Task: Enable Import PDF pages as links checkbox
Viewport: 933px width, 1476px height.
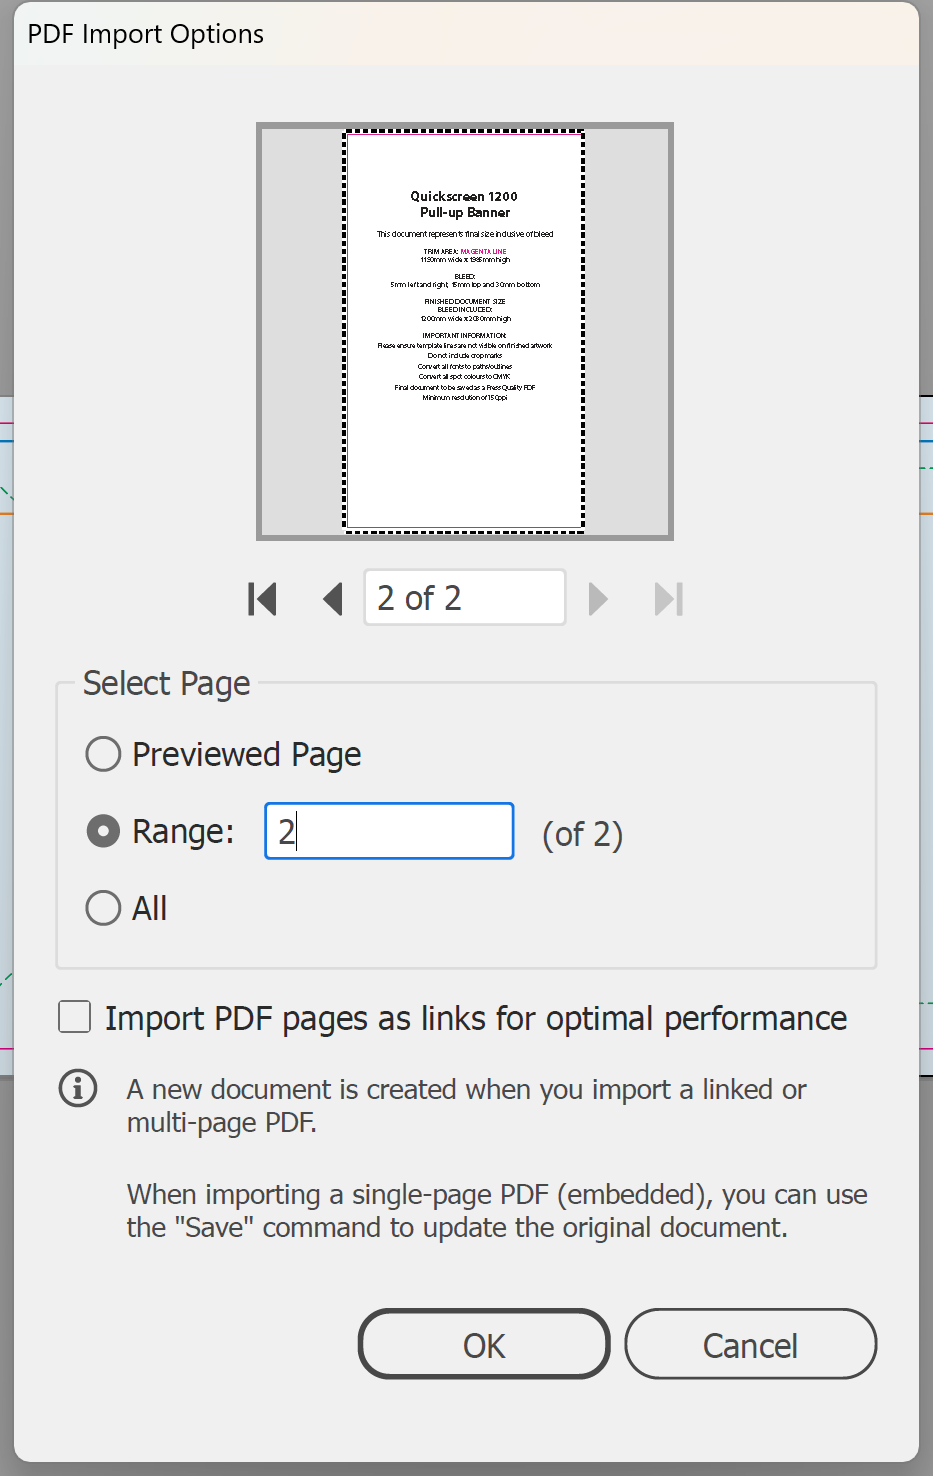Action: (75, 1017)
